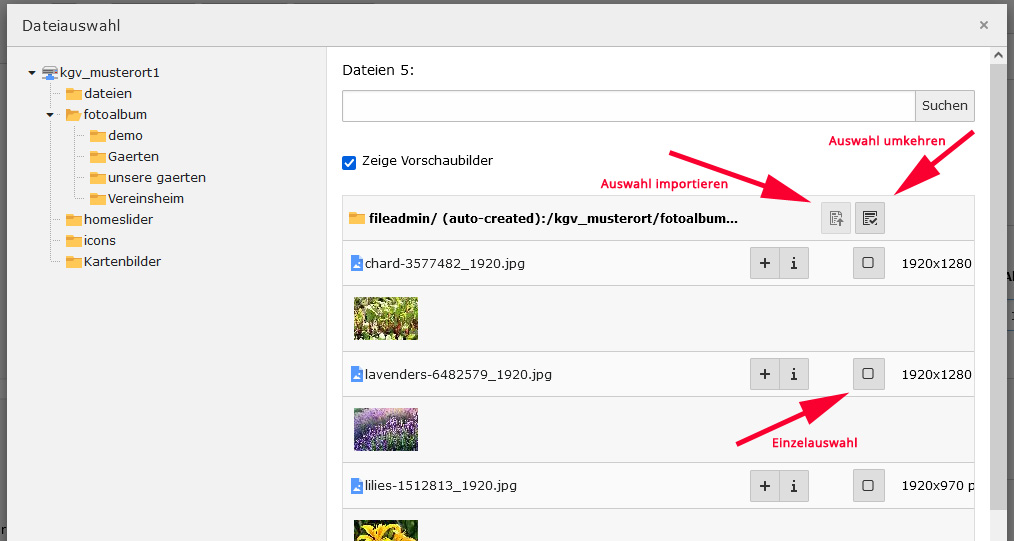
Task: Add lilies-1512813_1920.jpg with its plus button
Action: (764, 485)
